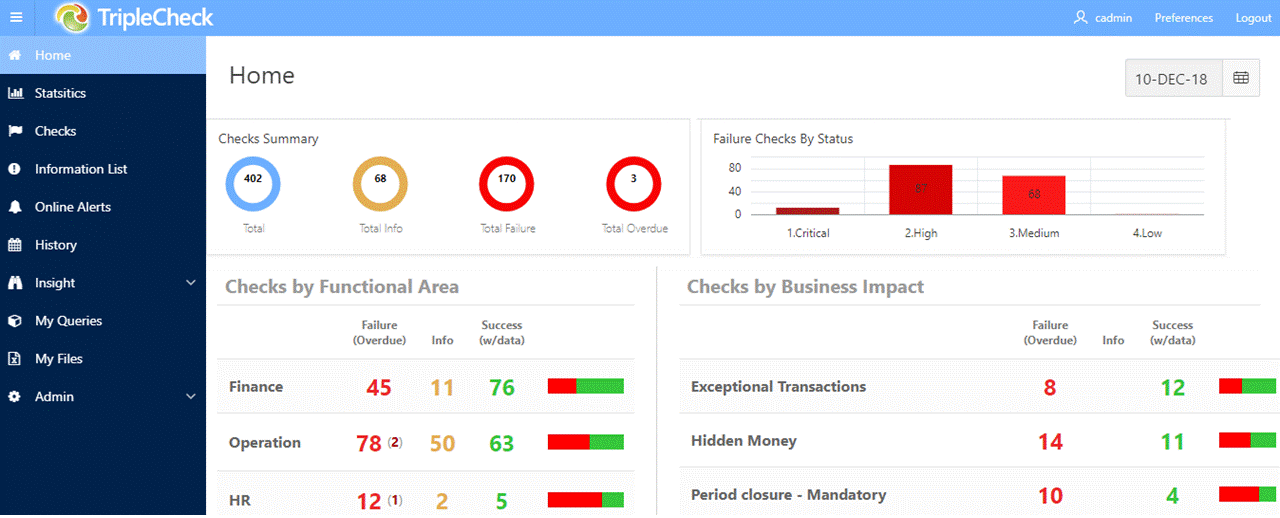Viewport: 1280px width, 518px height.
Task: Expand the Insight menu chevron
Action: point(191,283)
